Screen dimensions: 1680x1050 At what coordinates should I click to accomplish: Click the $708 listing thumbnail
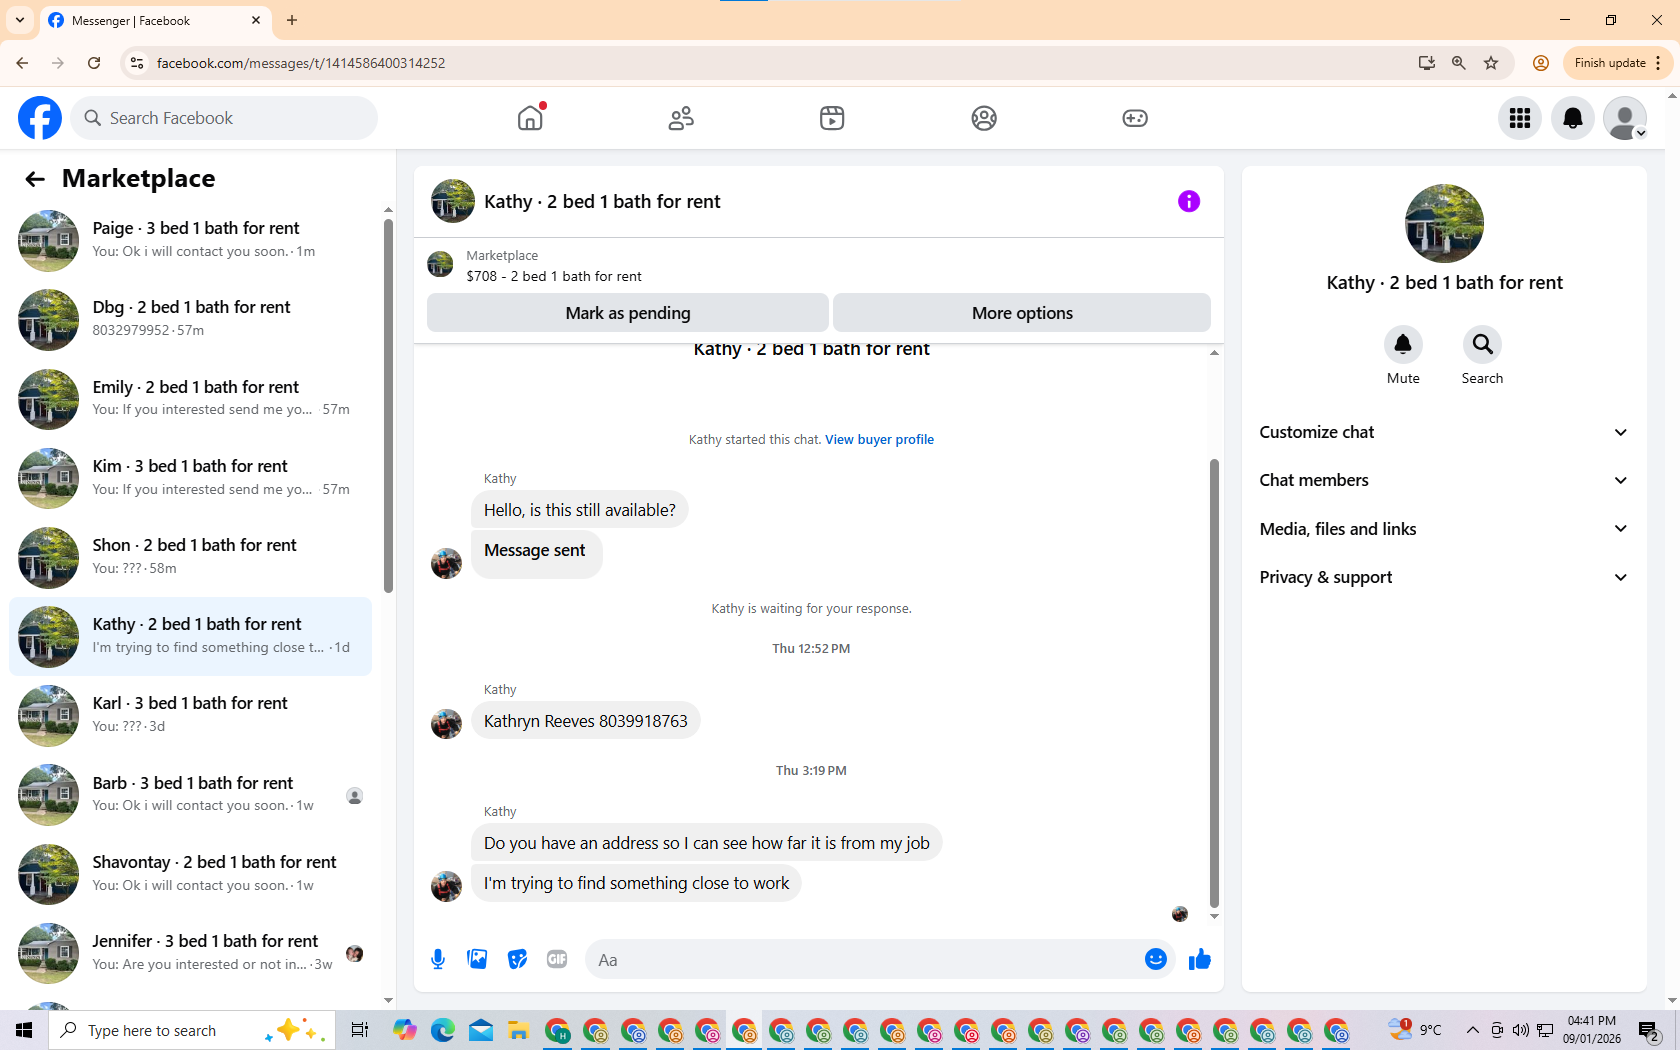[440, 265]
